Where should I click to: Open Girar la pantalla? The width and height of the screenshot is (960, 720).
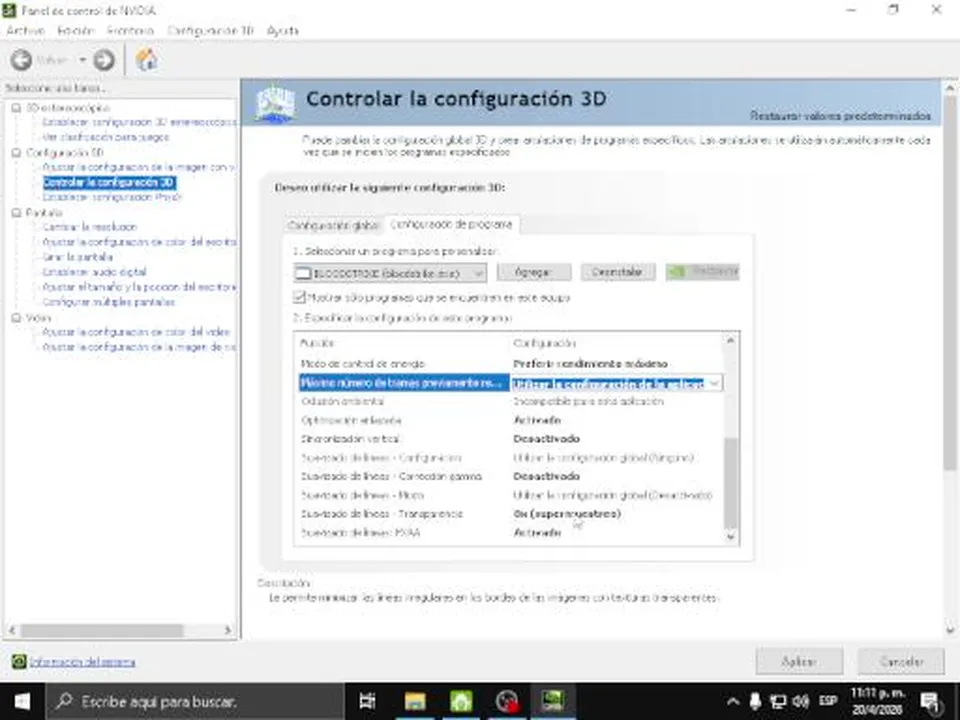[77, 257]
